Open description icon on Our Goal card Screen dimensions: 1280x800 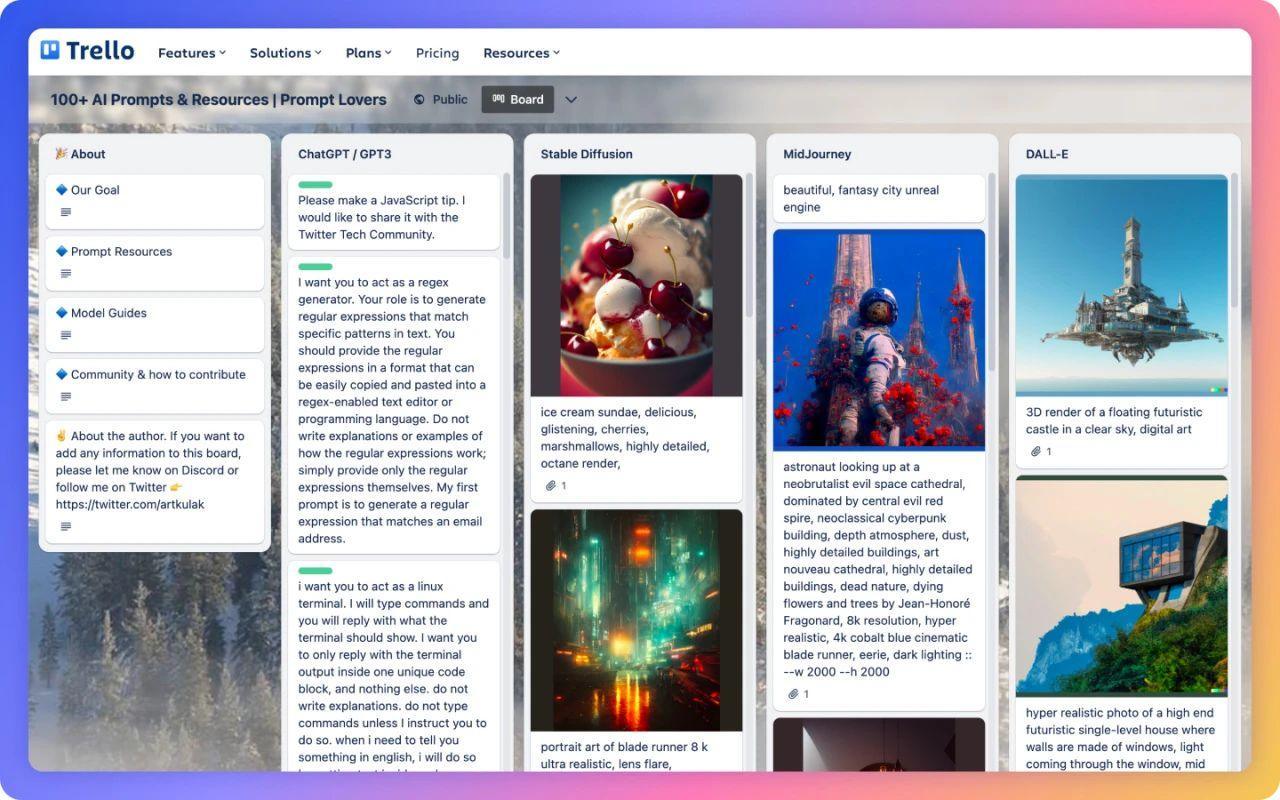(66, 212)
